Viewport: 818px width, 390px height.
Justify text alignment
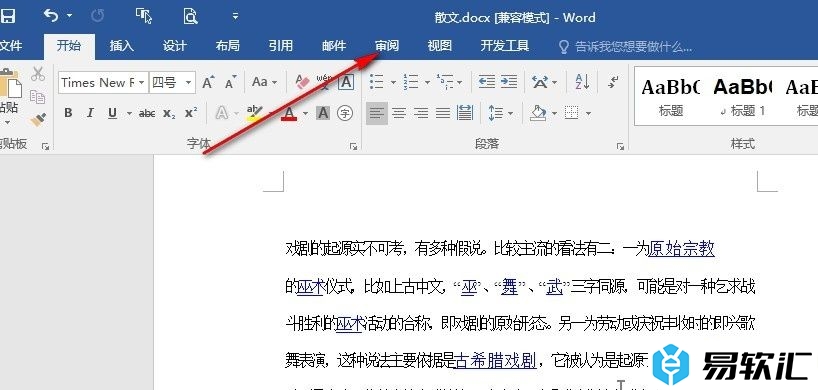(x=443, y=113)
